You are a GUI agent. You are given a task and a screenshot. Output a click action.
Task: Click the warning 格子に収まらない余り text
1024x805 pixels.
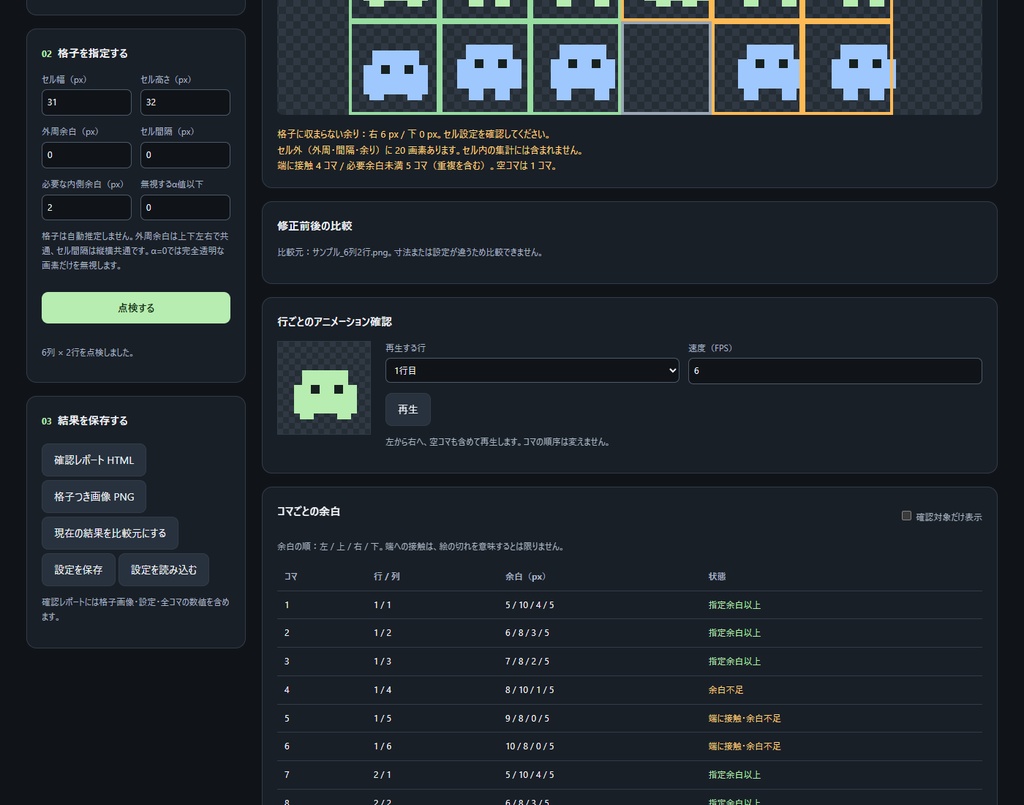[x=414, y=134]
